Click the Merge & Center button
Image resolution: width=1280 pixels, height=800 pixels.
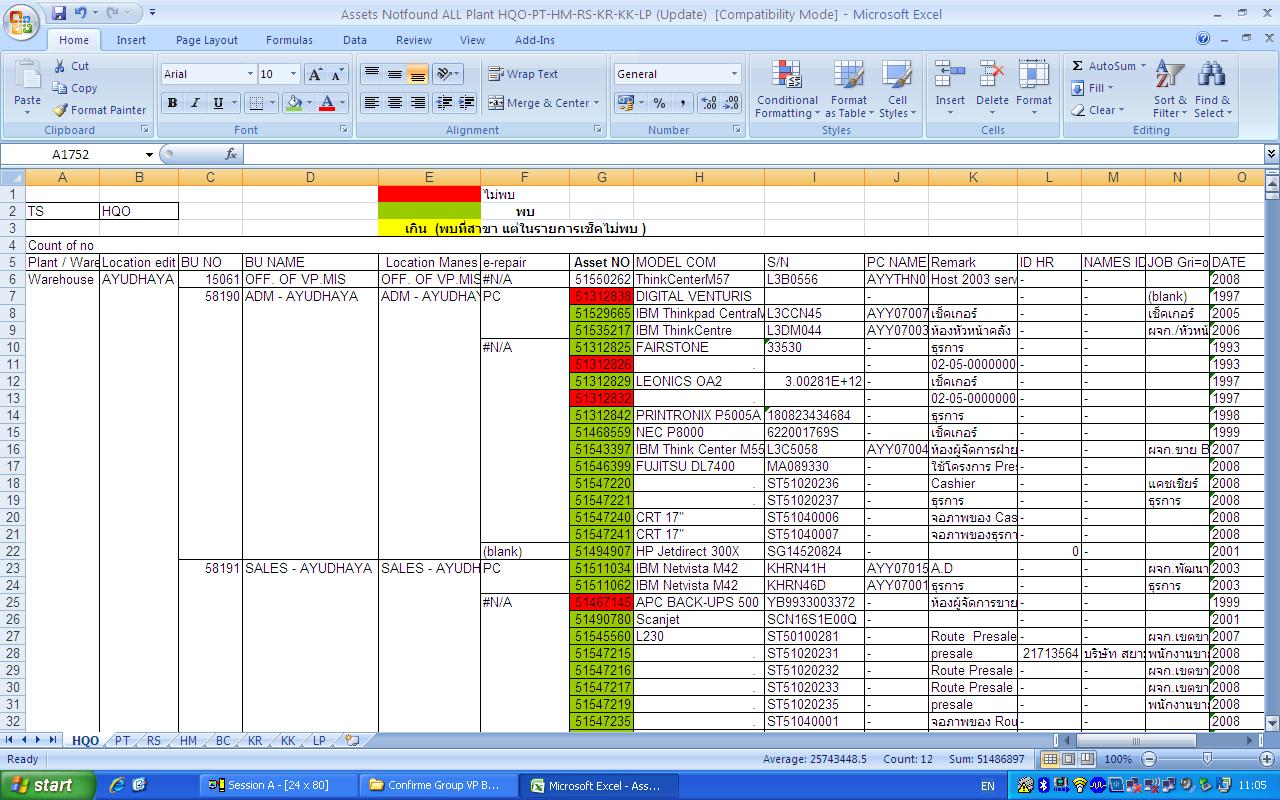point(538,103)
